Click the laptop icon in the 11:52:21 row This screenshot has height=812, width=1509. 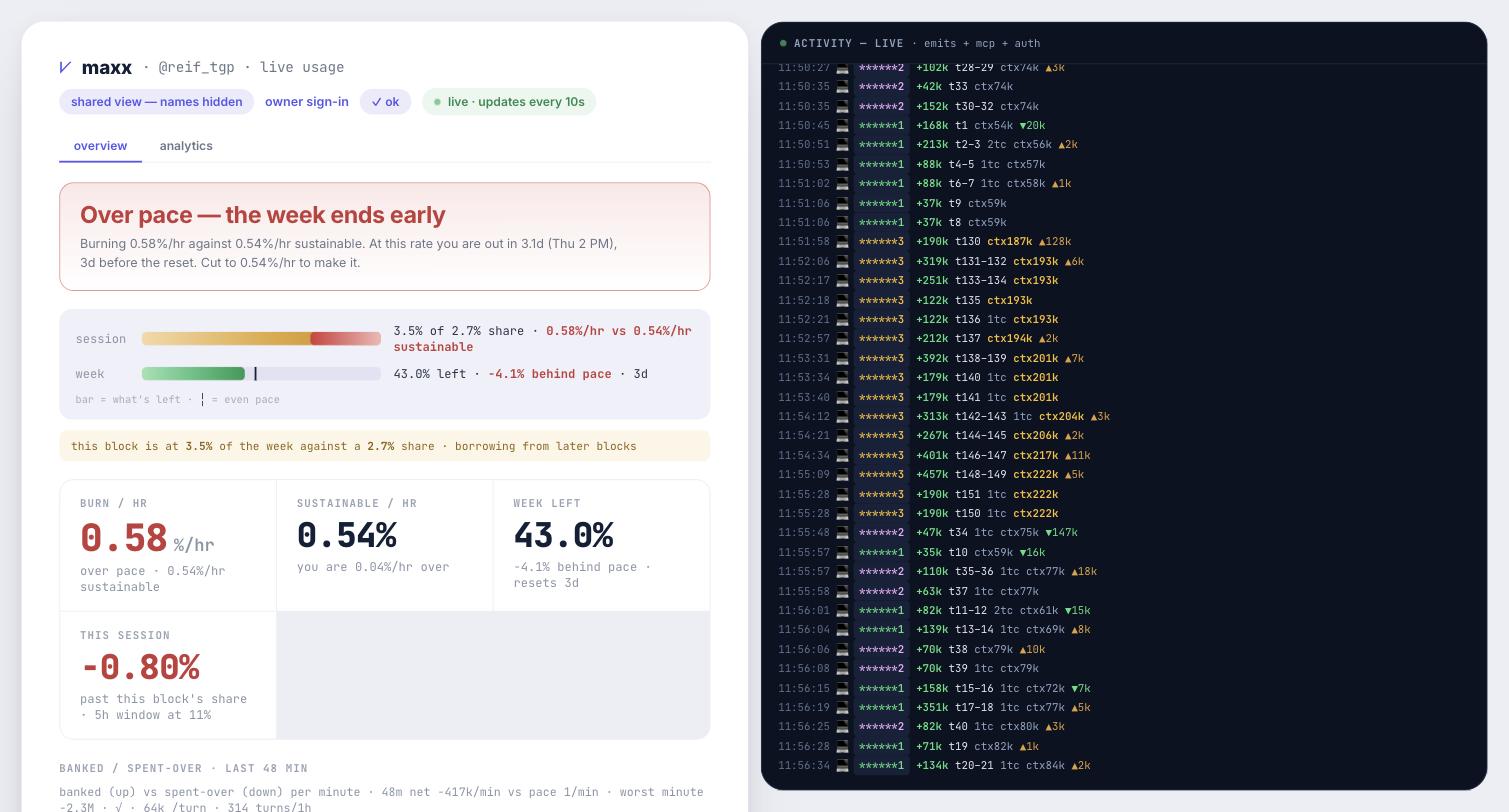click(842, 320)
